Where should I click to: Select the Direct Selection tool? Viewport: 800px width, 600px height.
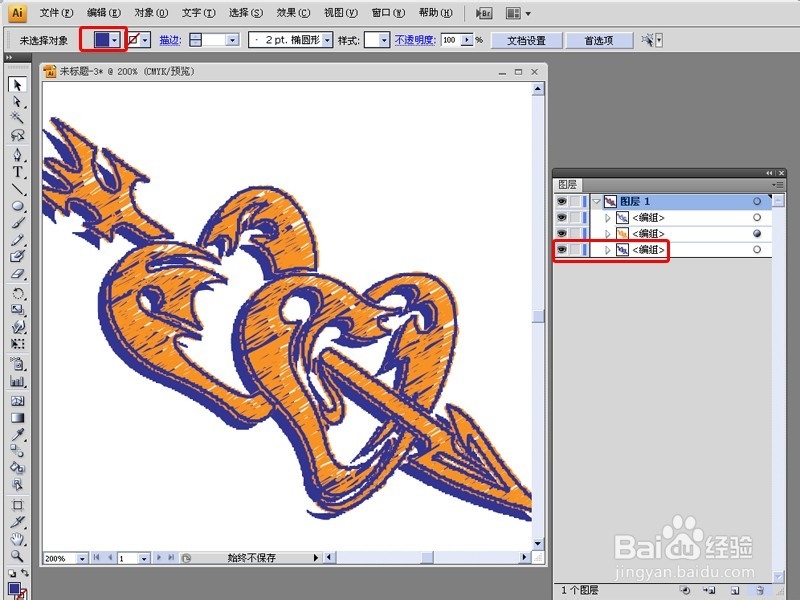[x=17, y=102]
